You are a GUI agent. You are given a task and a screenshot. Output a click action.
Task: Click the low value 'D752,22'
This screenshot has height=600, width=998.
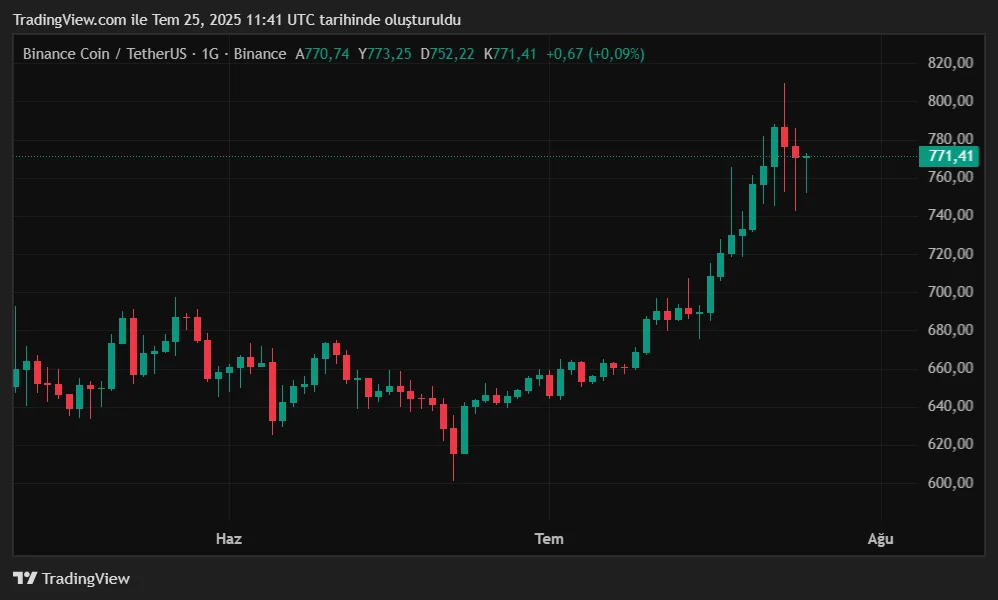[x=447, y=54]
